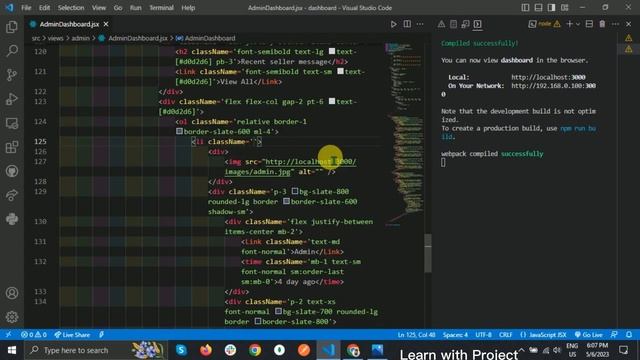Open the Python view in activity bar
This screenshot has height=360, width=640.
12,219
